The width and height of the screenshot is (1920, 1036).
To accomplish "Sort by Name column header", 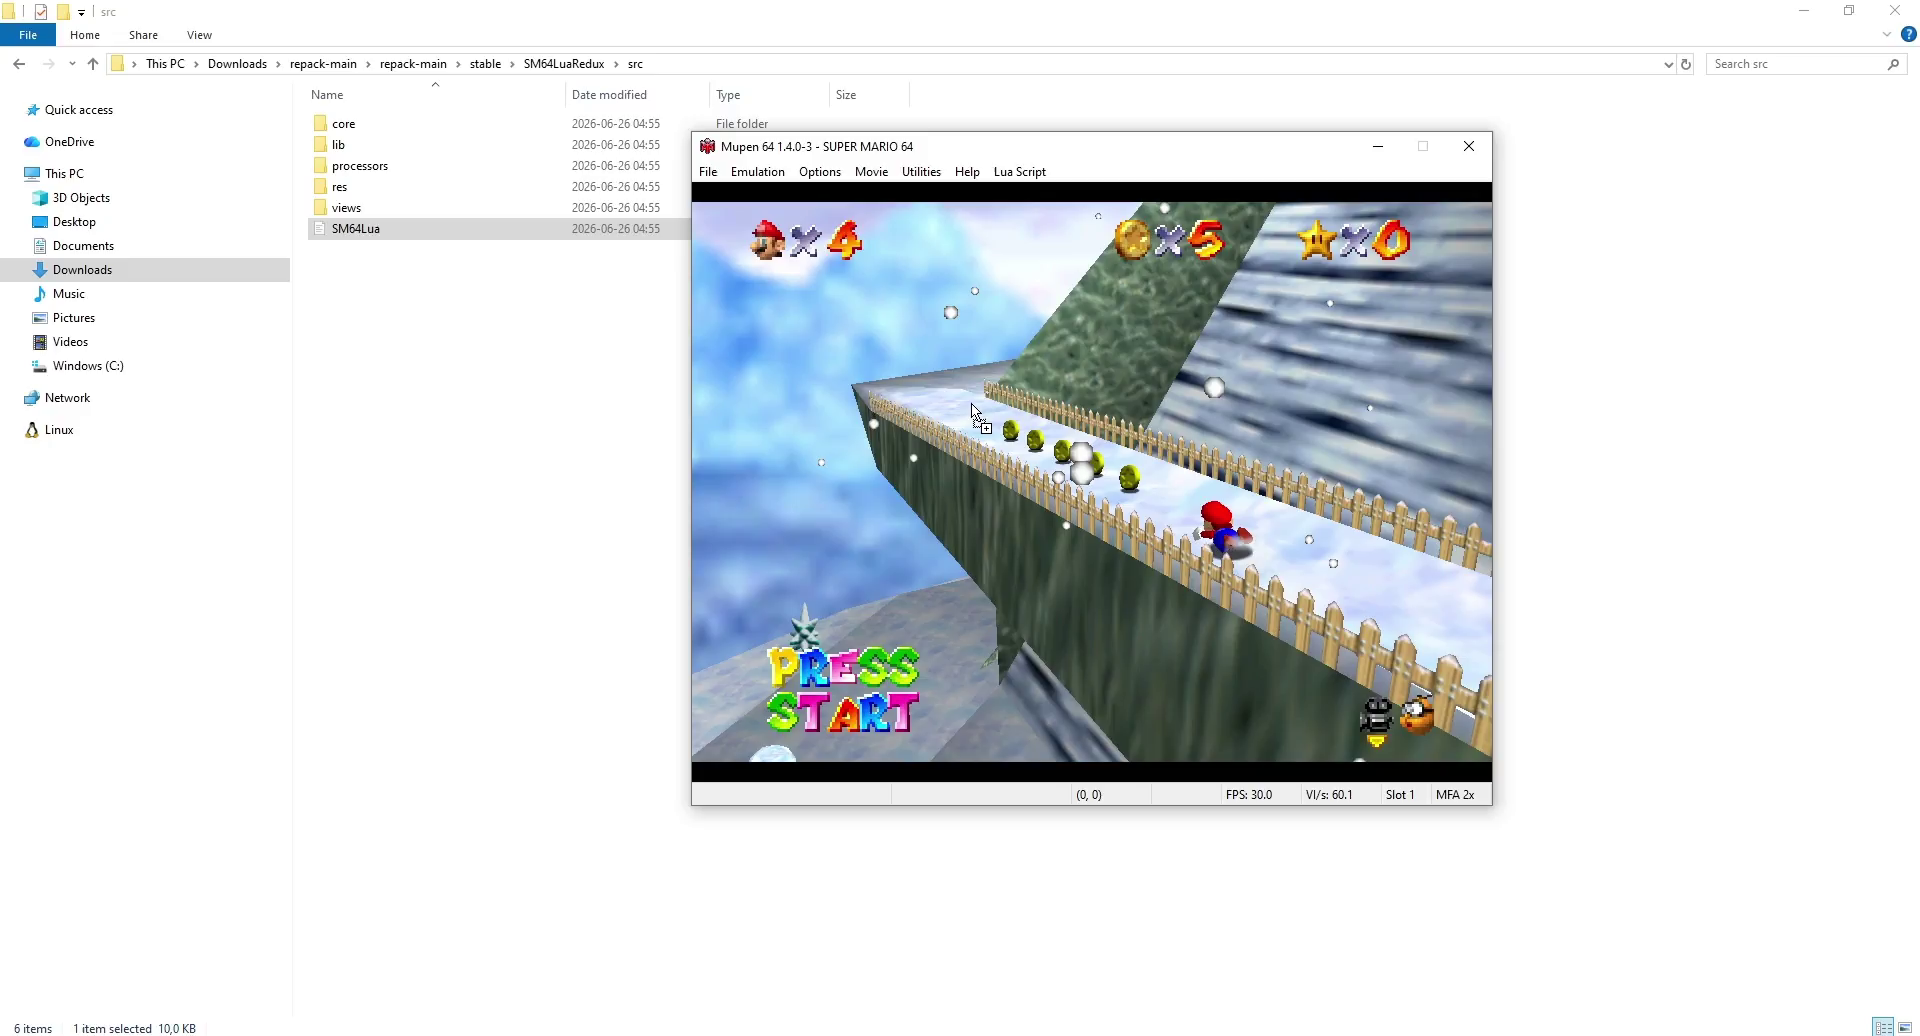I will pyautogui.click(x=436, y=95).
